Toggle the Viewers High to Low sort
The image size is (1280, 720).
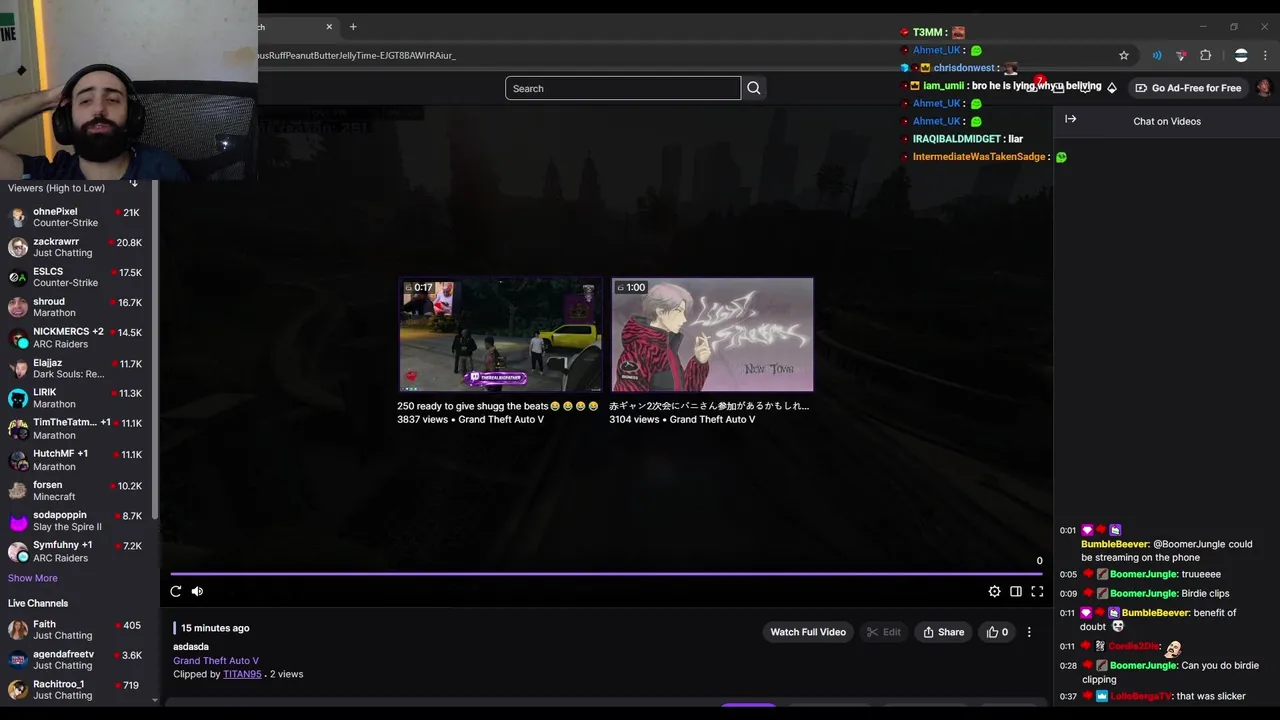coord(133,184)
